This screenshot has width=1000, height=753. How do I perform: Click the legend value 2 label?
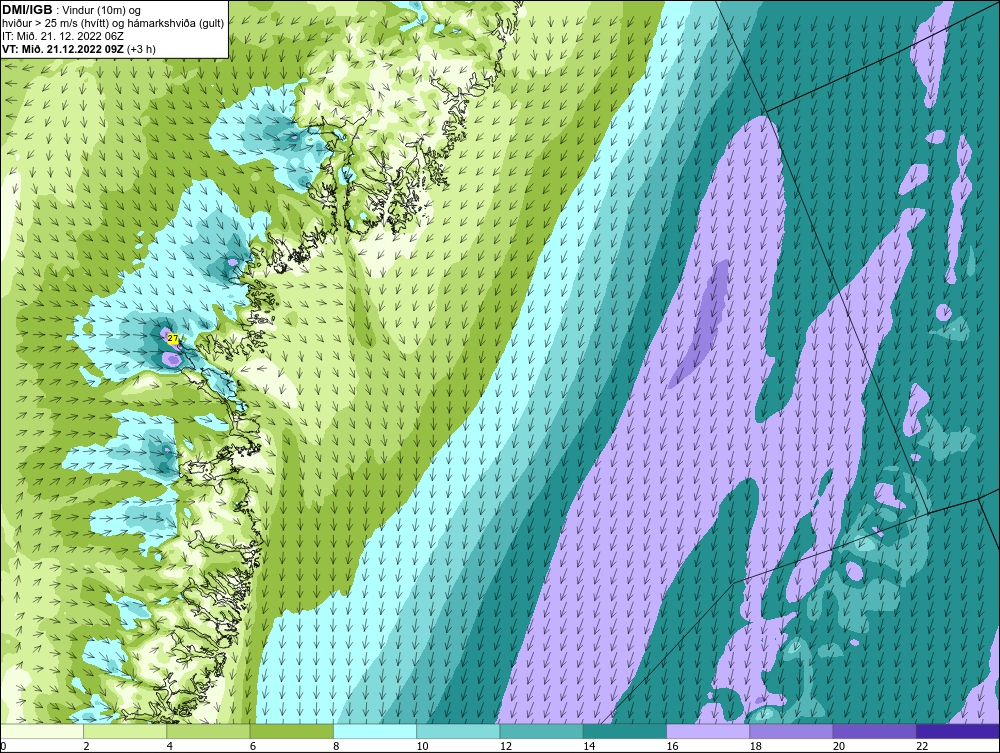tap(87, 746)
